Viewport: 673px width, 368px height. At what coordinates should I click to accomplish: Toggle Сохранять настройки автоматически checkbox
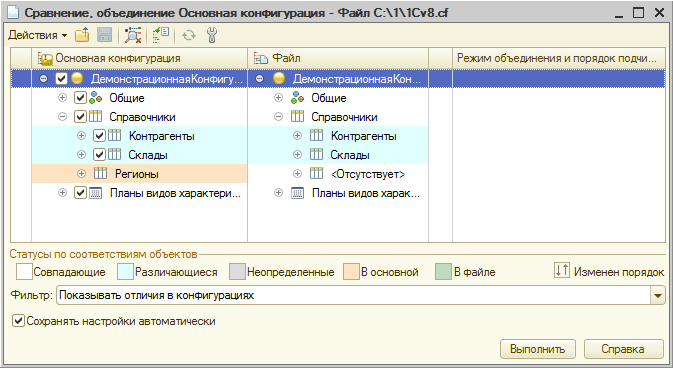(x=18, y=321)
